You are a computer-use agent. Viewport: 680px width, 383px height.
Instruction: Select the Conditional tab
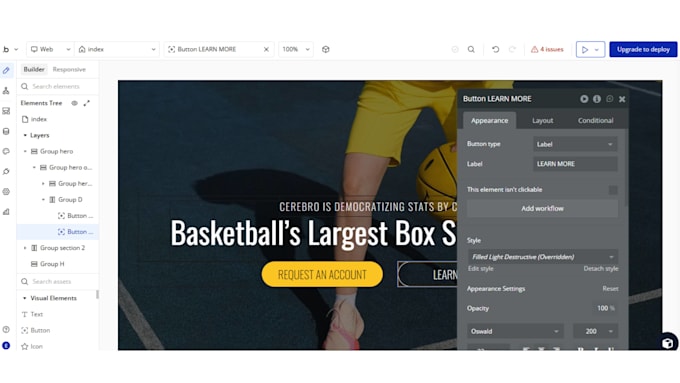click(x=595, y=121)
